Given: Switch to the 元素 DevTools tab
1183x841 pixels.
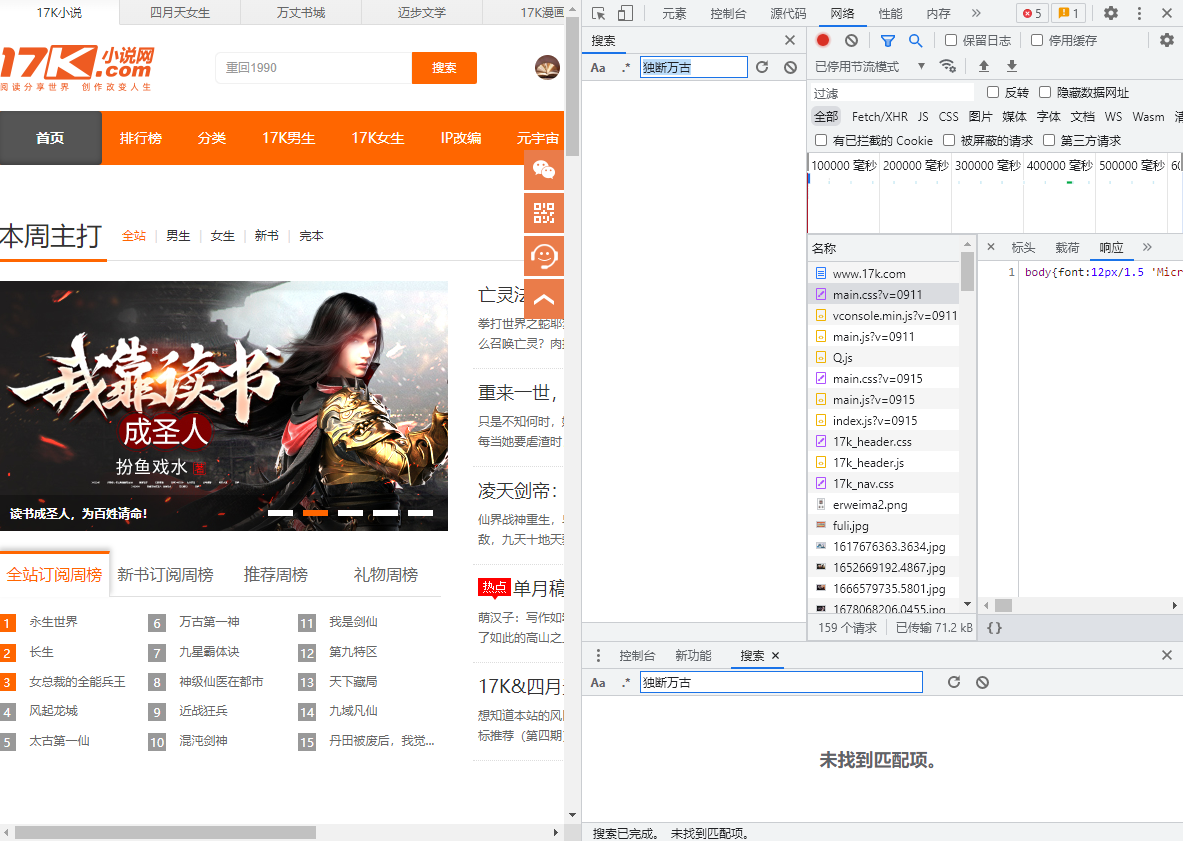Looking at the screenshot, I should point(674,14).
